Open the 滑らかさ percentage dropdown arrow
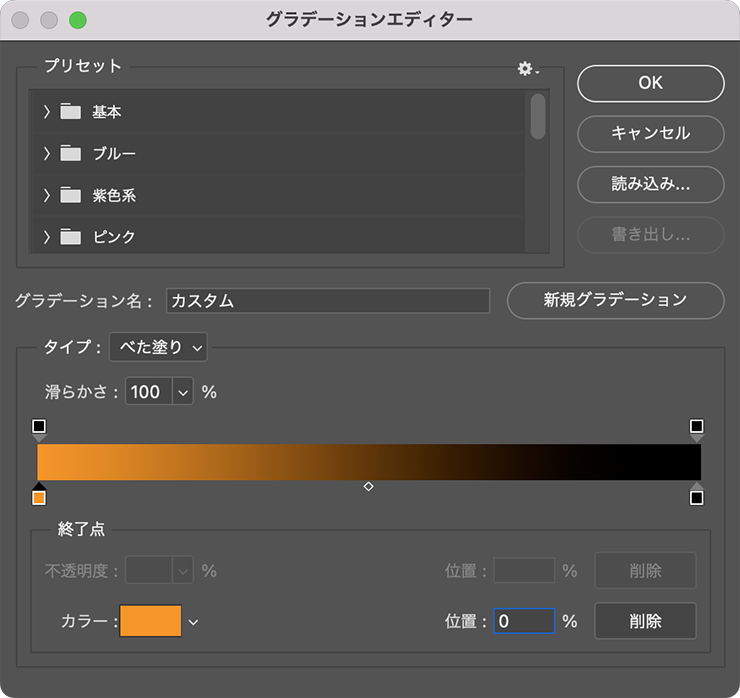The image size is (740, 698). click(183, 392)
